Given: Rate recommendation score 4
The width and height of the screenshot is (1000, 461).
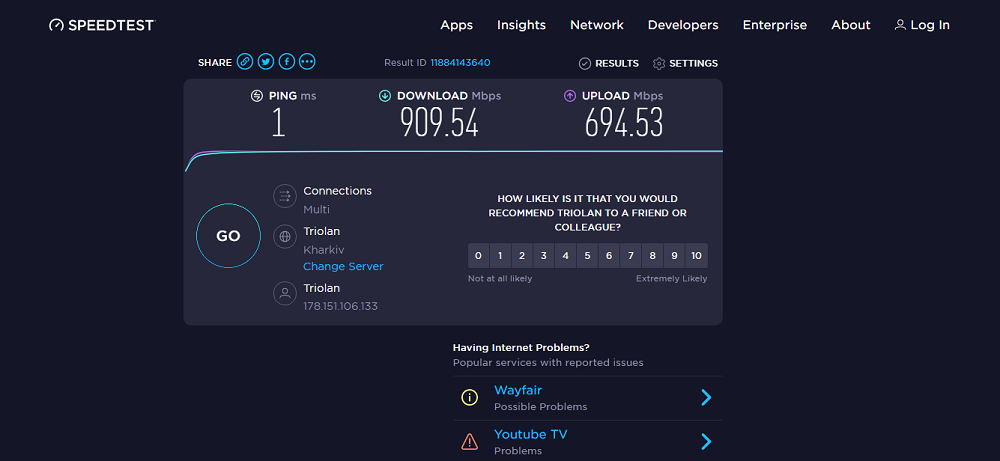Looking at the screenshot, I should [x=565, y=256].
